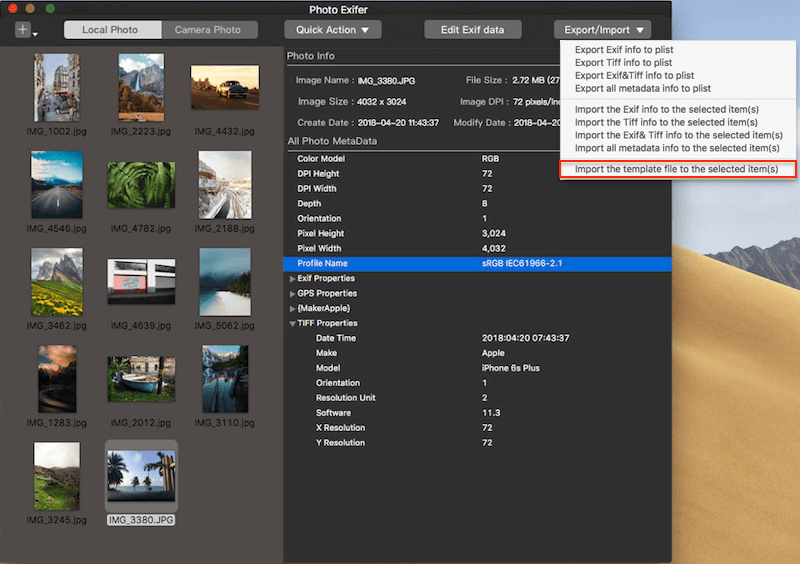The height and width of the screenshot is (564, 800).
Task: Choose Import the template file to selected item(s)
Action: pos(678,169)
